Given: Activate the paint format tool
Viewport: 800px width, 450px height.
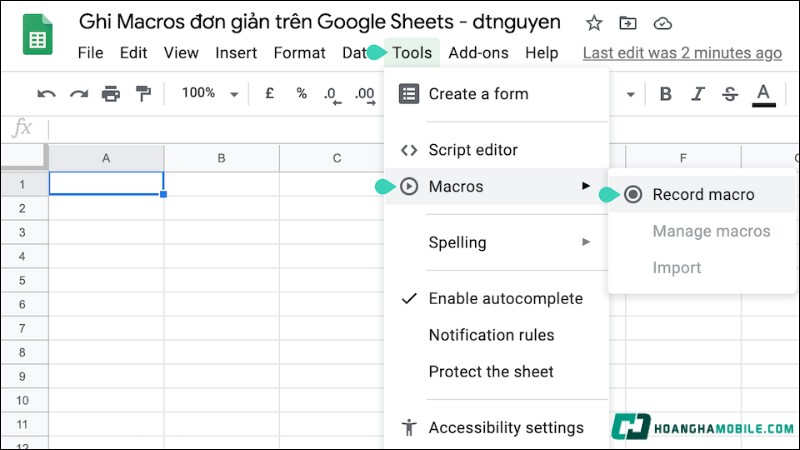Looking at the screenshot, I should coord(143,94).
